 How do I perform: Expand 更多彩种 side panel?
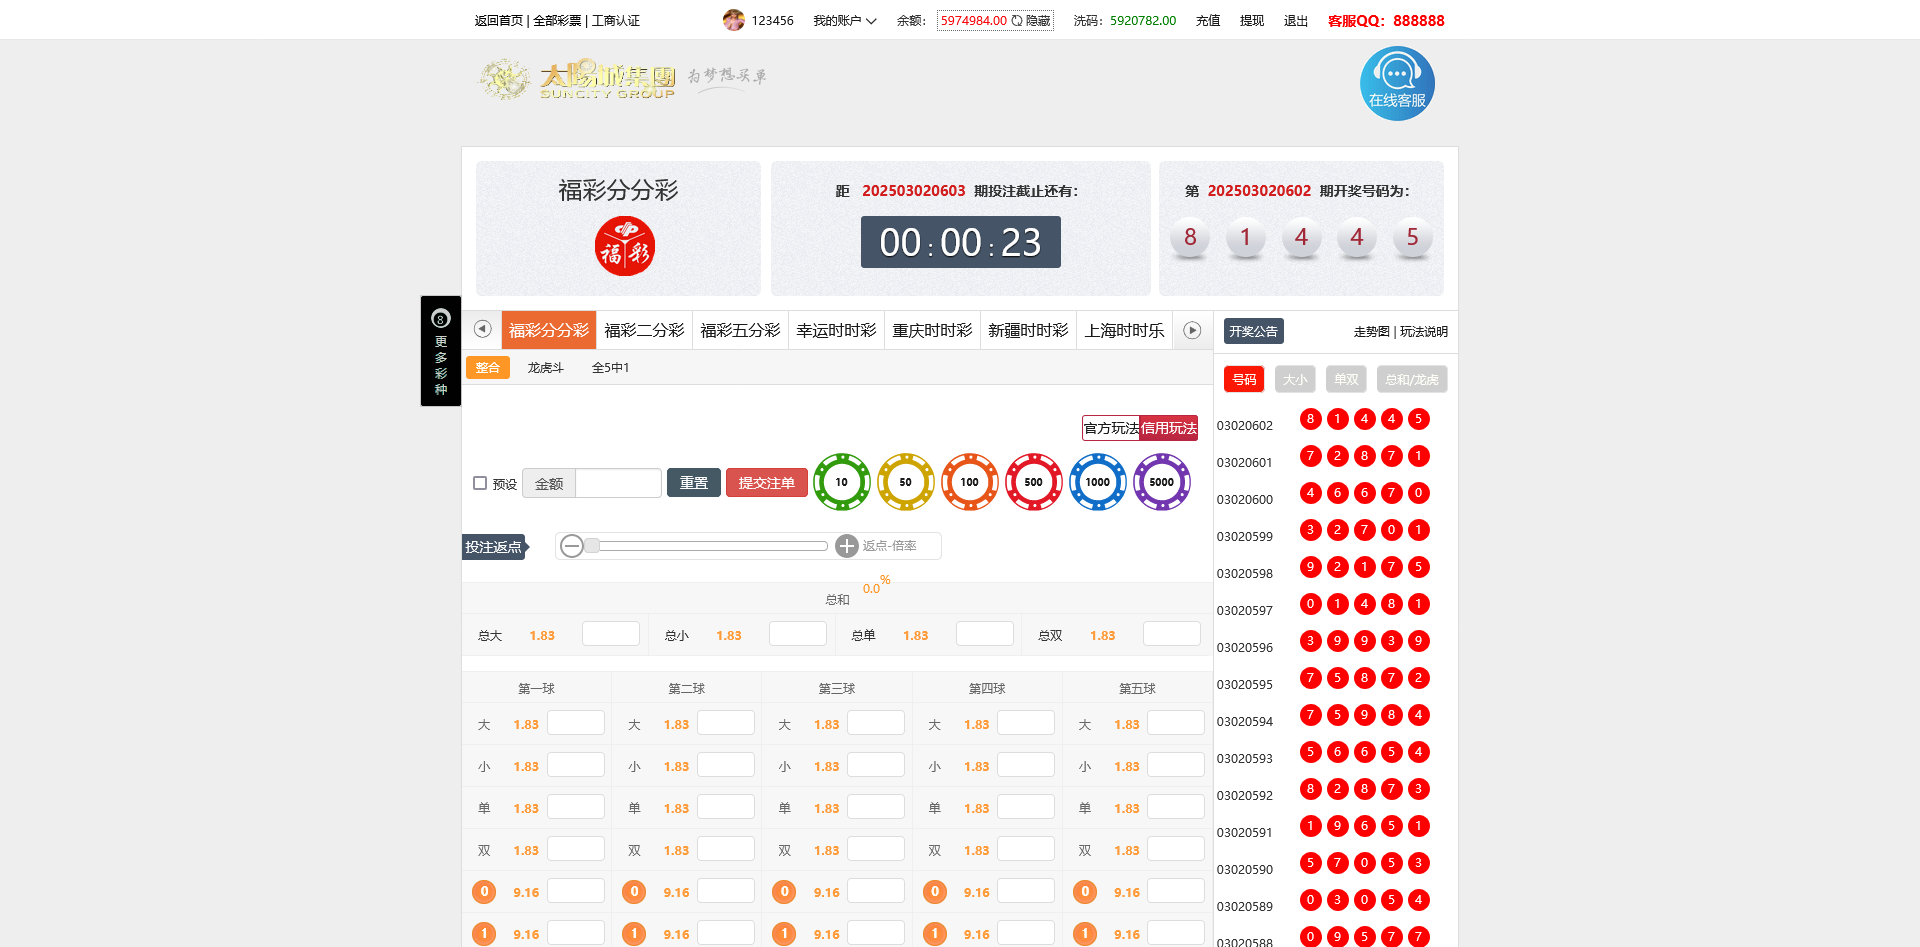[440, 351]
